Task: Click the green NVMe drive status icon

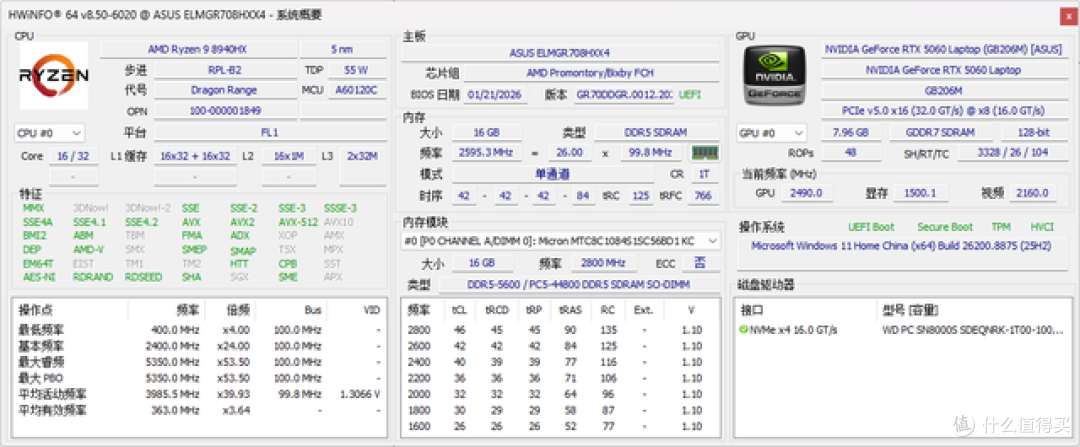Action: coord(743,330)
